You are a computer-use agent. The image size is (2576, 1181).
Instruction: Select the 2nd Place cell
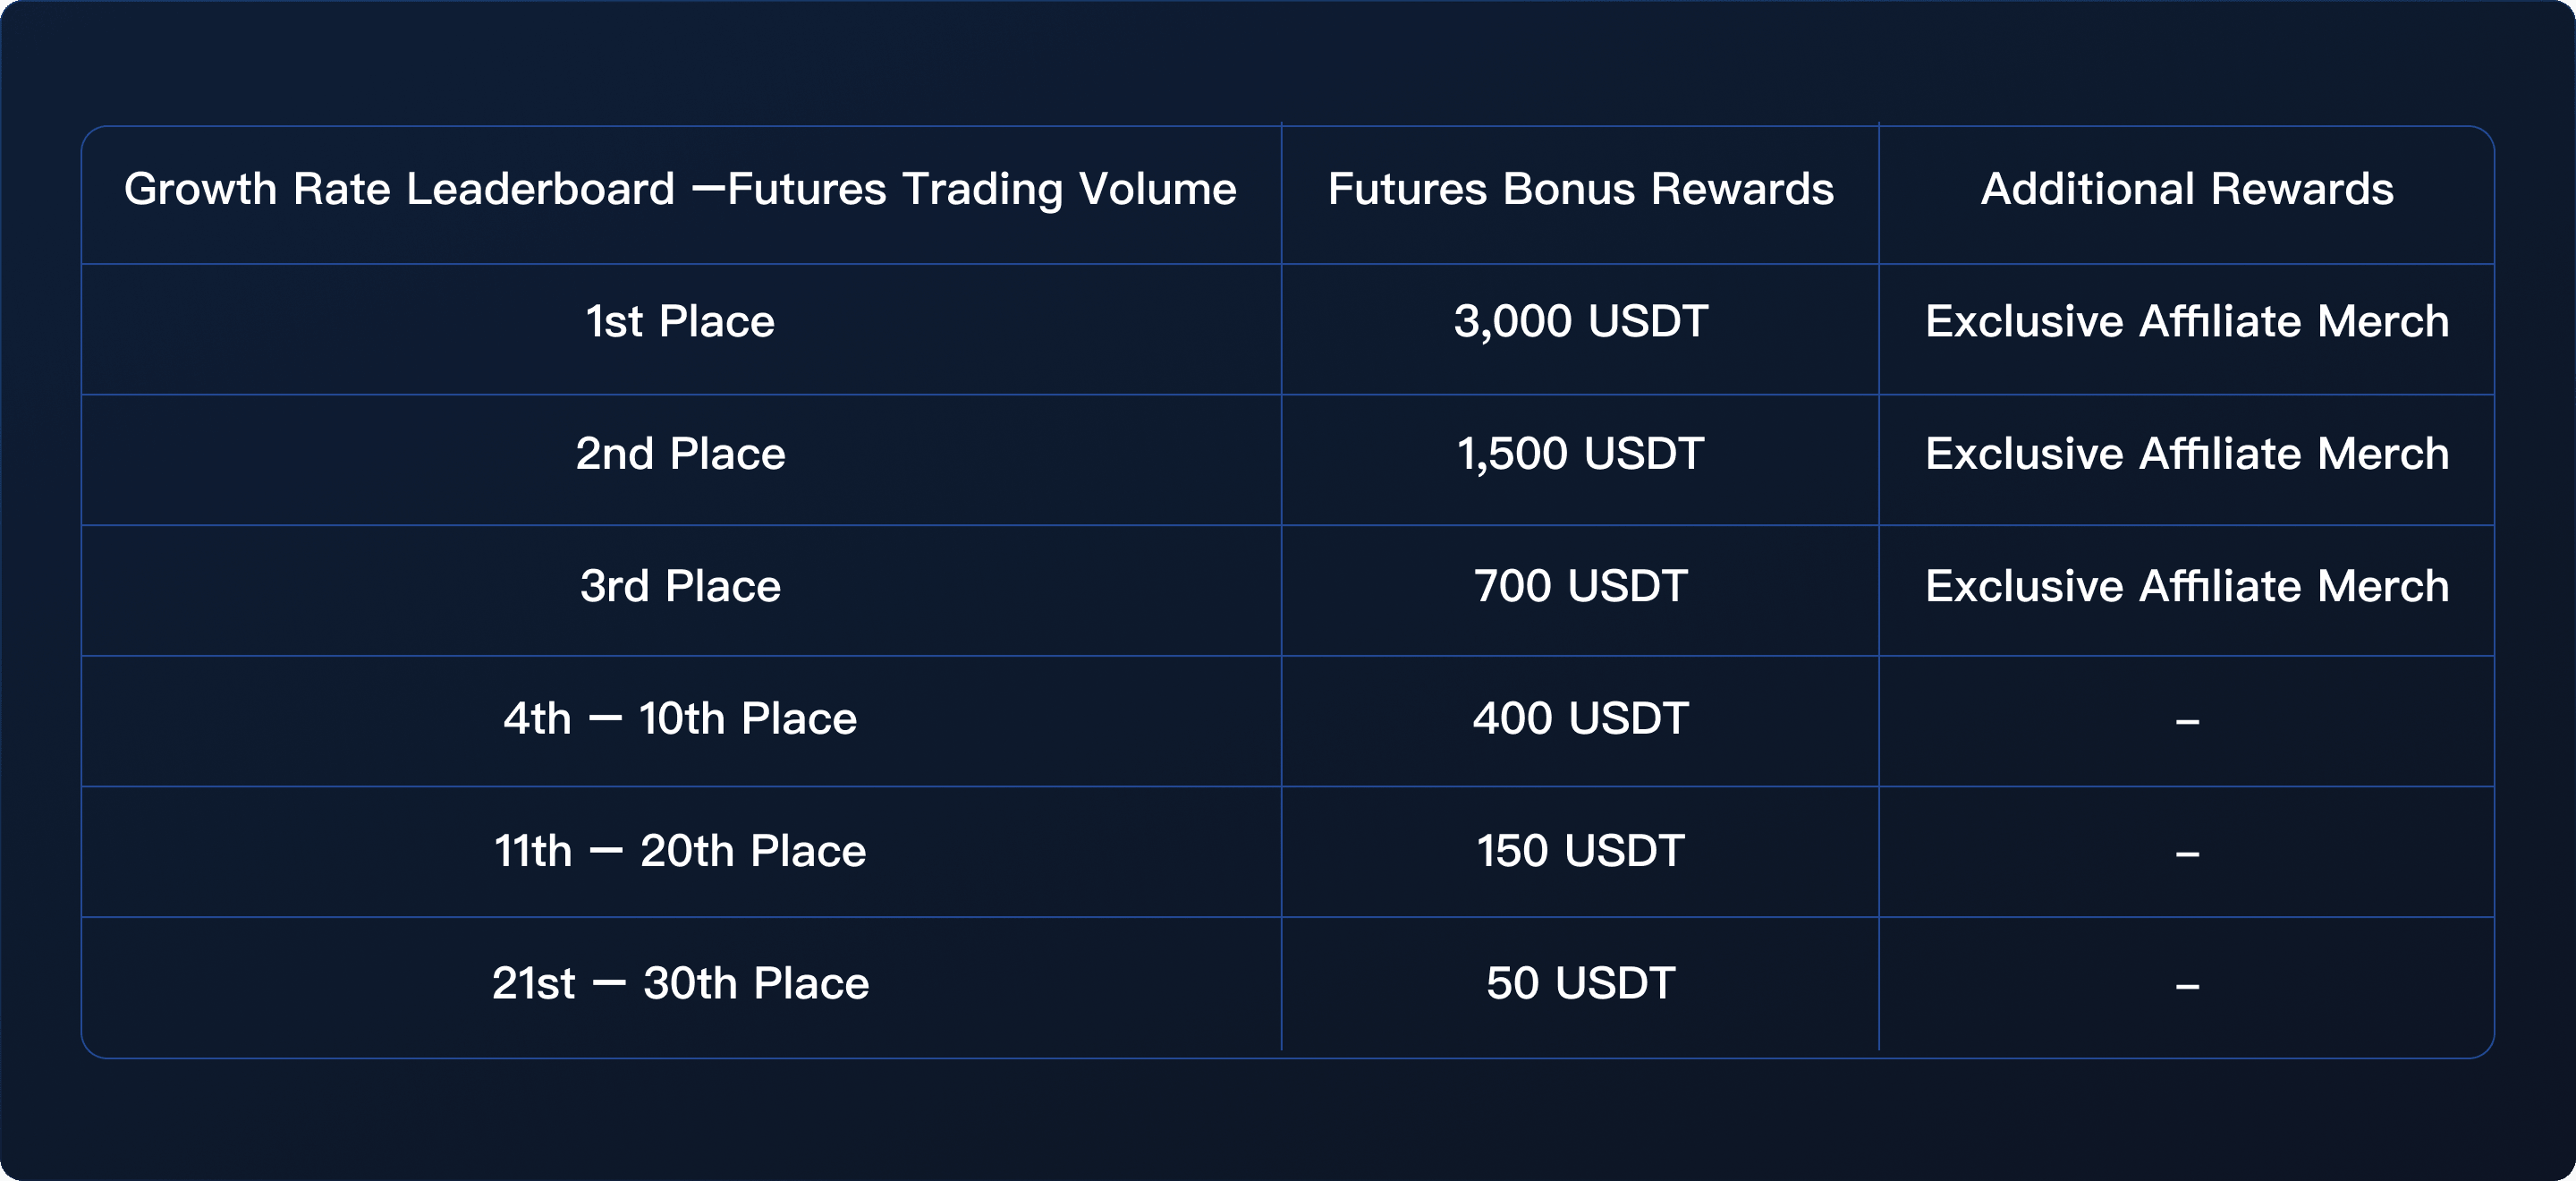[680, 454]
